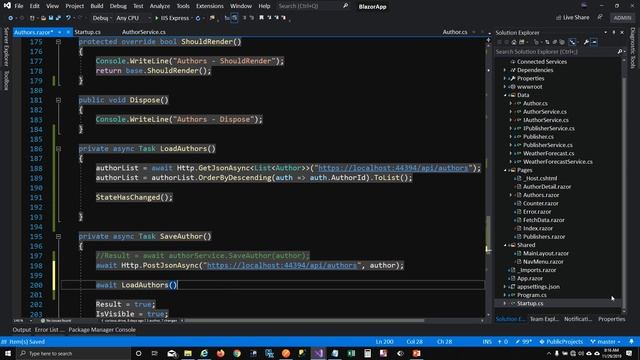Screen dimensions: 640x360
Task: Click the Live Share button
Action: pos(573,18)
